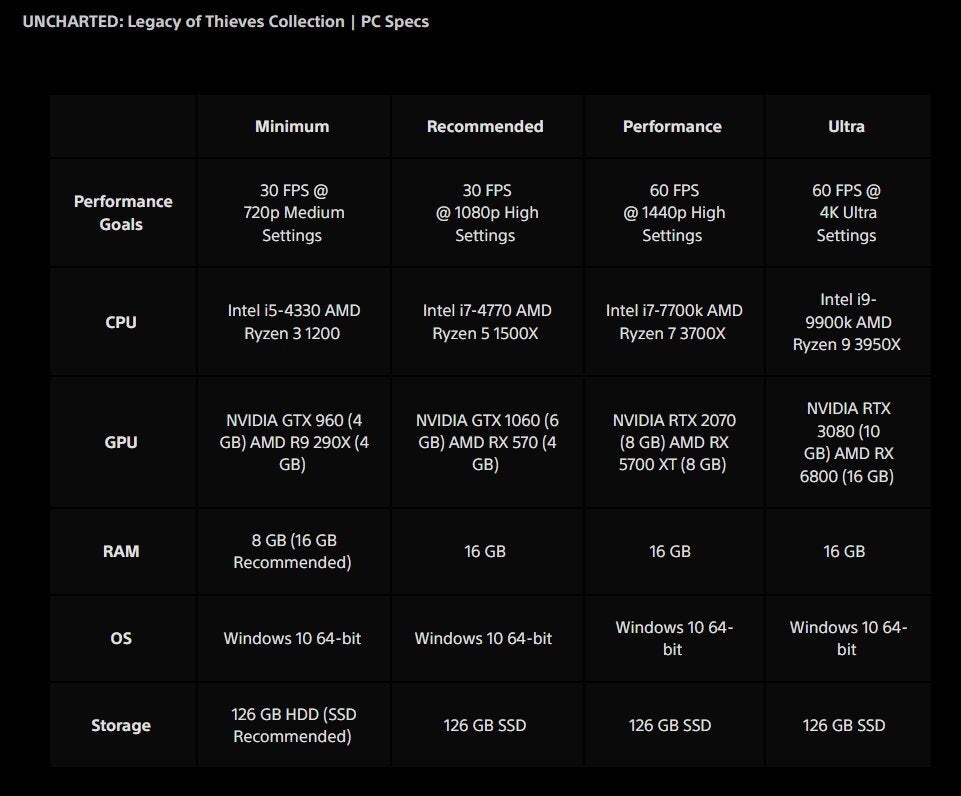Viewport: 961px width, 796px height.
Task: Select the NVIDIA GTX 1060 GPU cell
Action: click(x=485, y=442)
